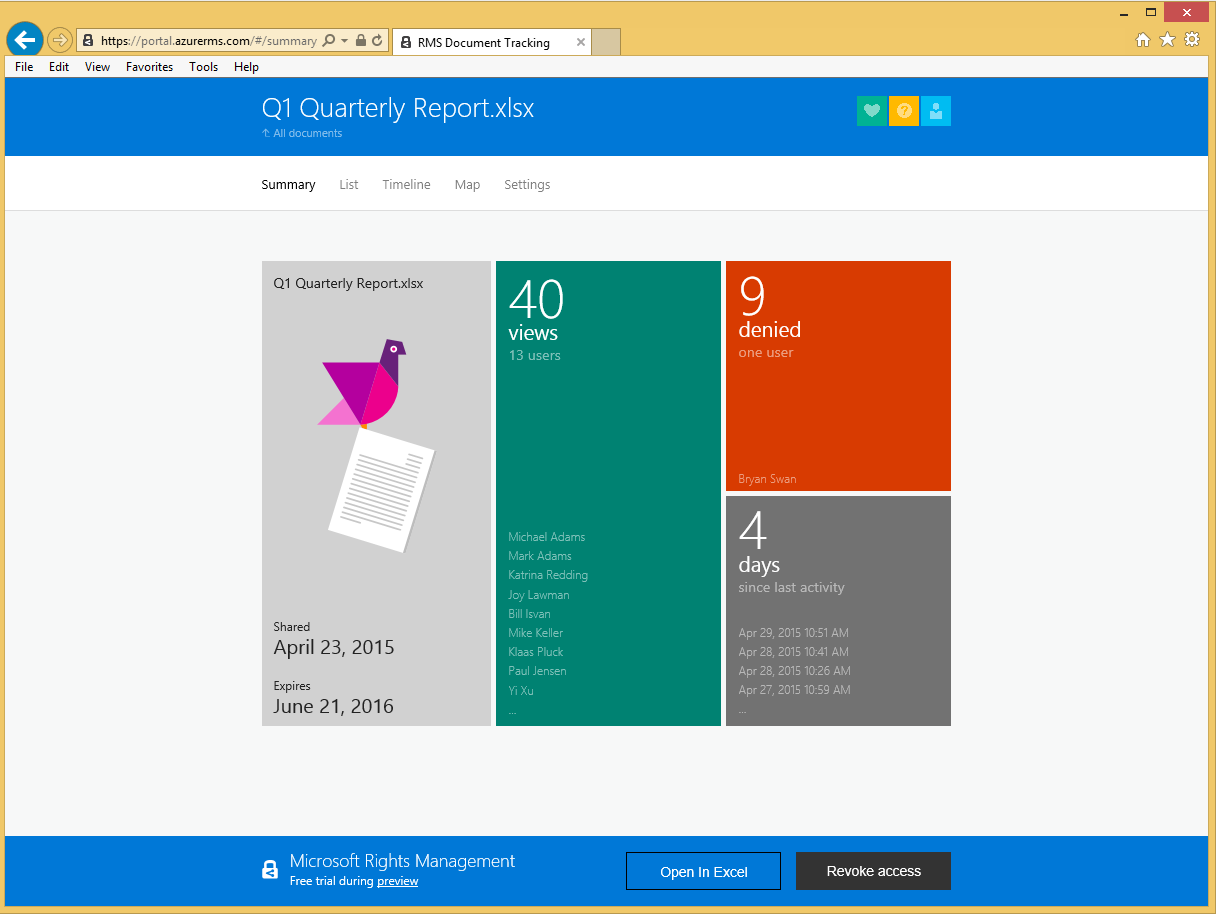Click the Q1 Quarterly Report.xlsx tile title
Screen dimensions: 1216x914
348,284
